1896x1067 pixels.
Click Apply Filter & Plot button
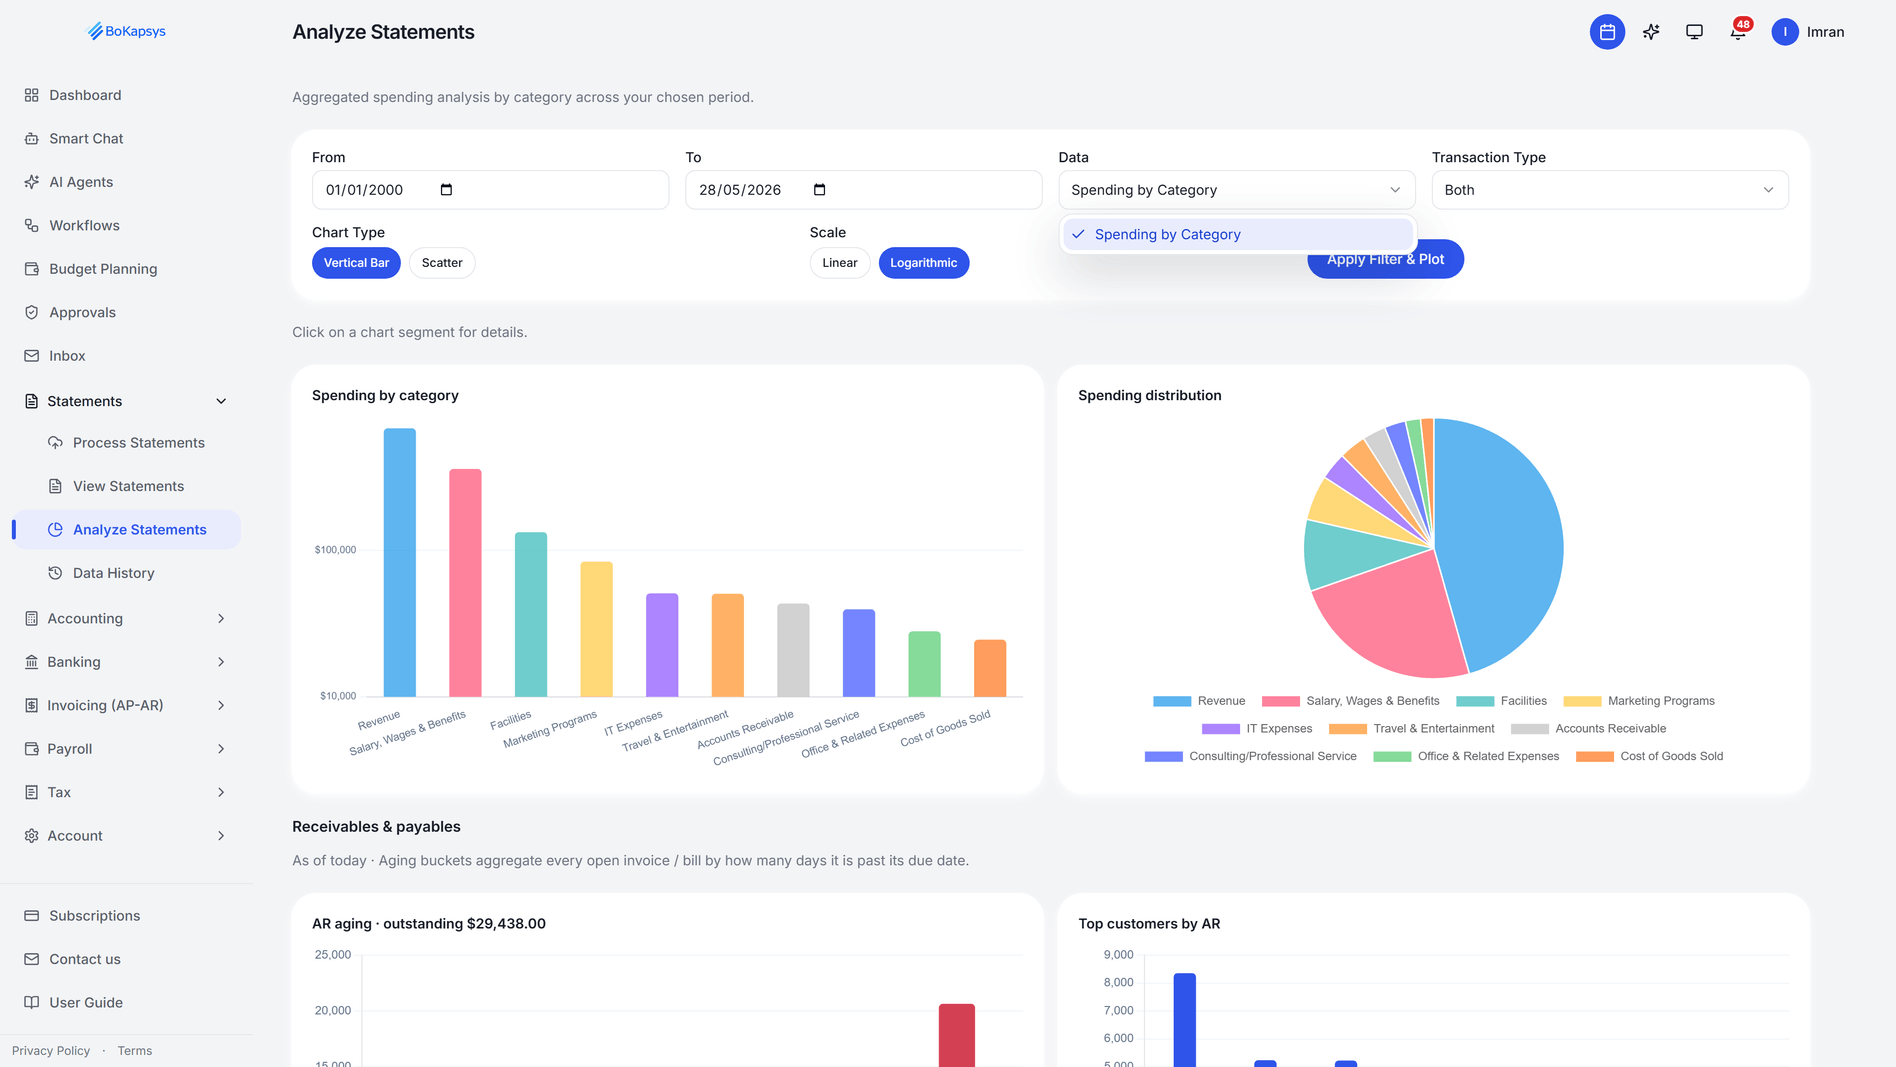click(x=1385, y=260)
